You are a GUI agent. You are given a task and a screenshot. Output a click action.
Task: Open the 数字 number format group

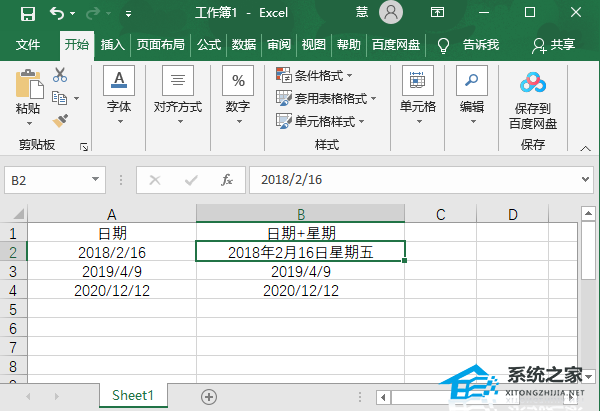(238, 96)
